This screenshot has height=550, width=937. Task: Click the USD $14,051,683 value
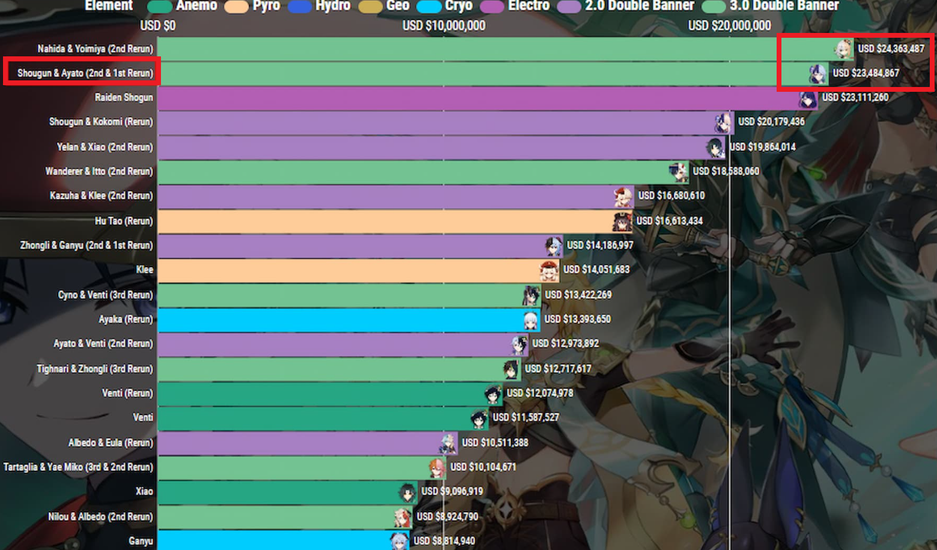click(x=596, y=270)
